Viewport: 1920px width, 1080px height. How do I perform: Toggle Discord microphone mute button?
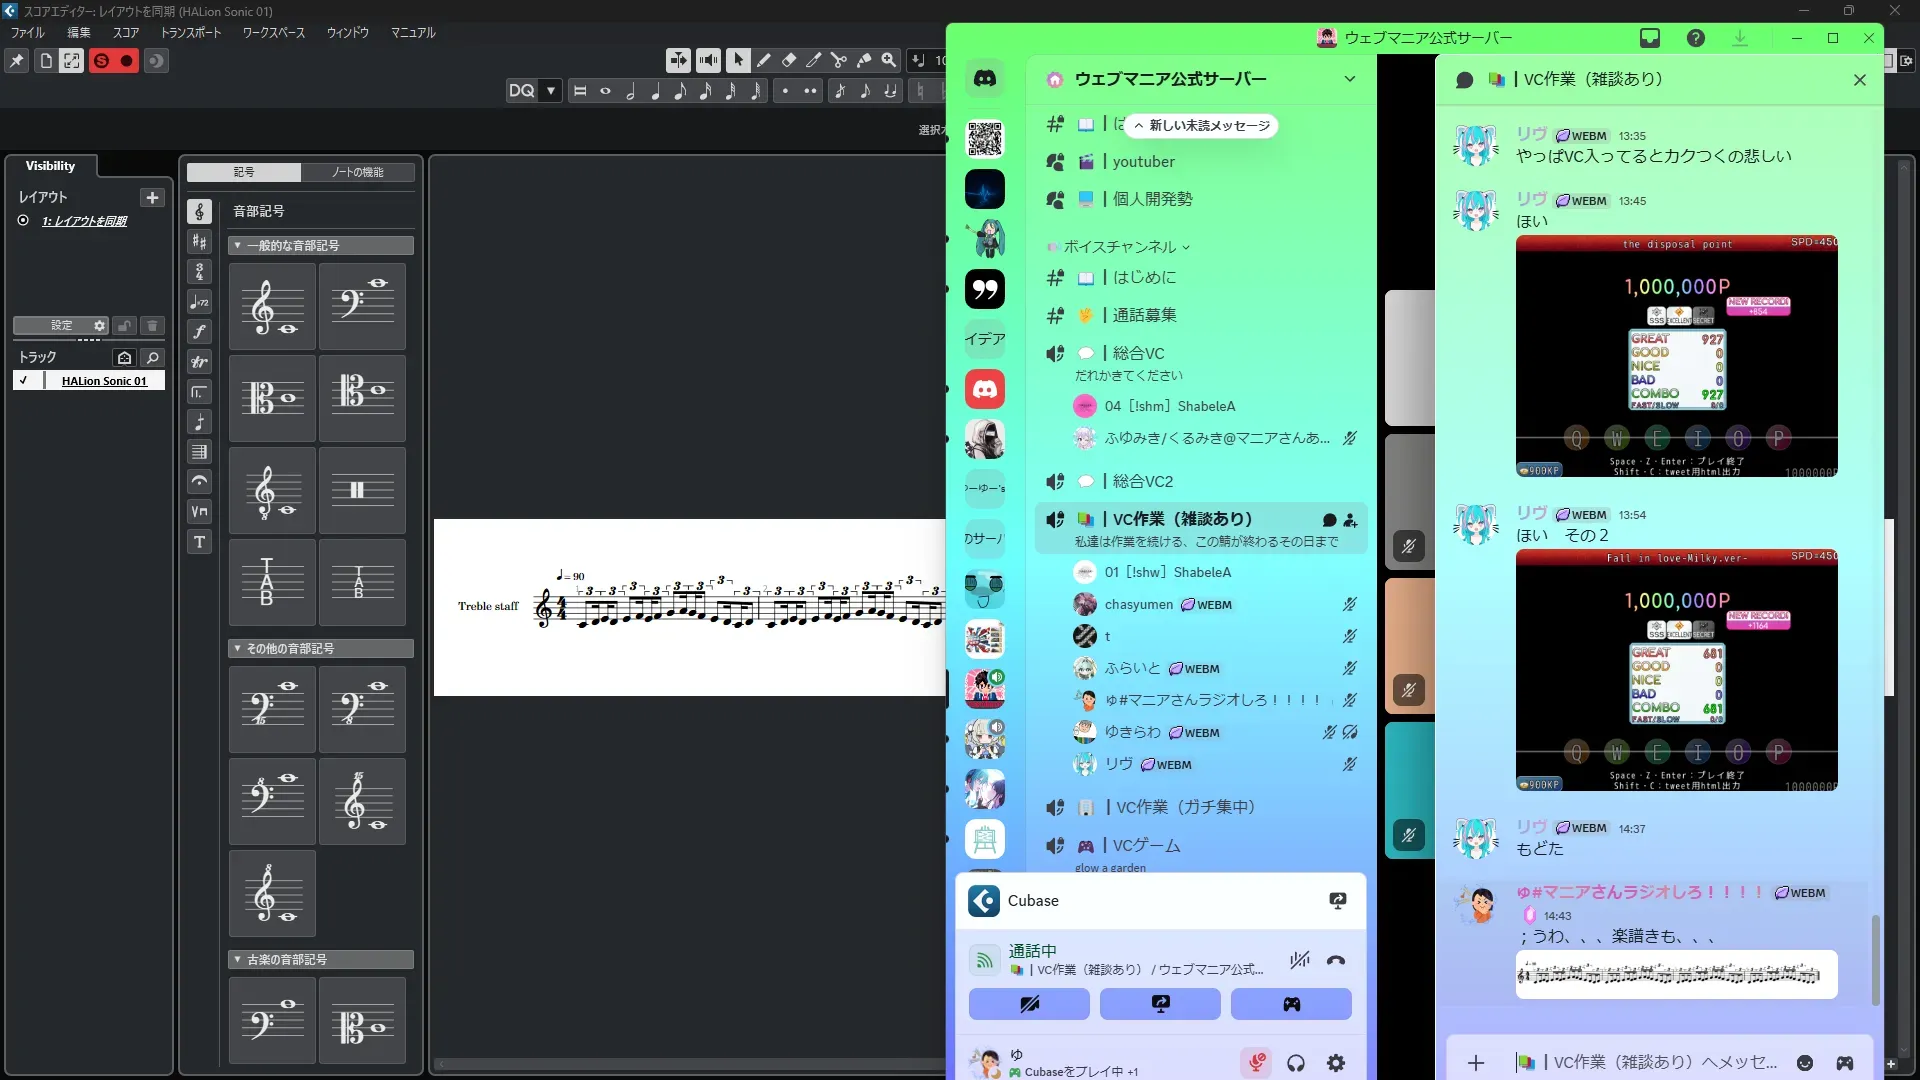(x=1256, y=1063)
